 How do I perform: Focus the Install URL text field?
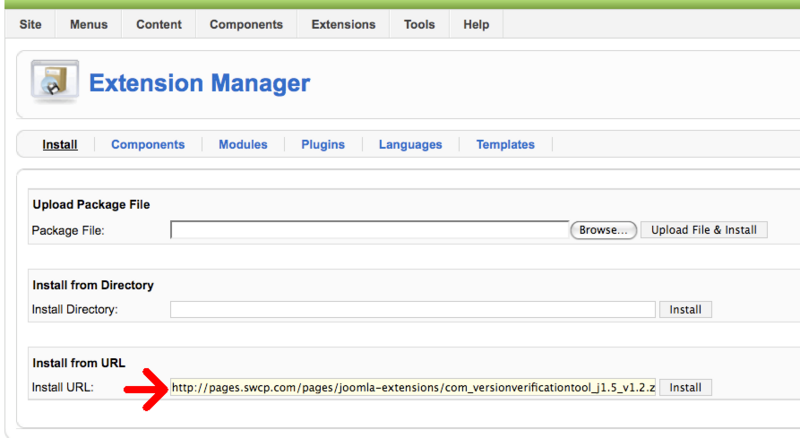(413, 387)
